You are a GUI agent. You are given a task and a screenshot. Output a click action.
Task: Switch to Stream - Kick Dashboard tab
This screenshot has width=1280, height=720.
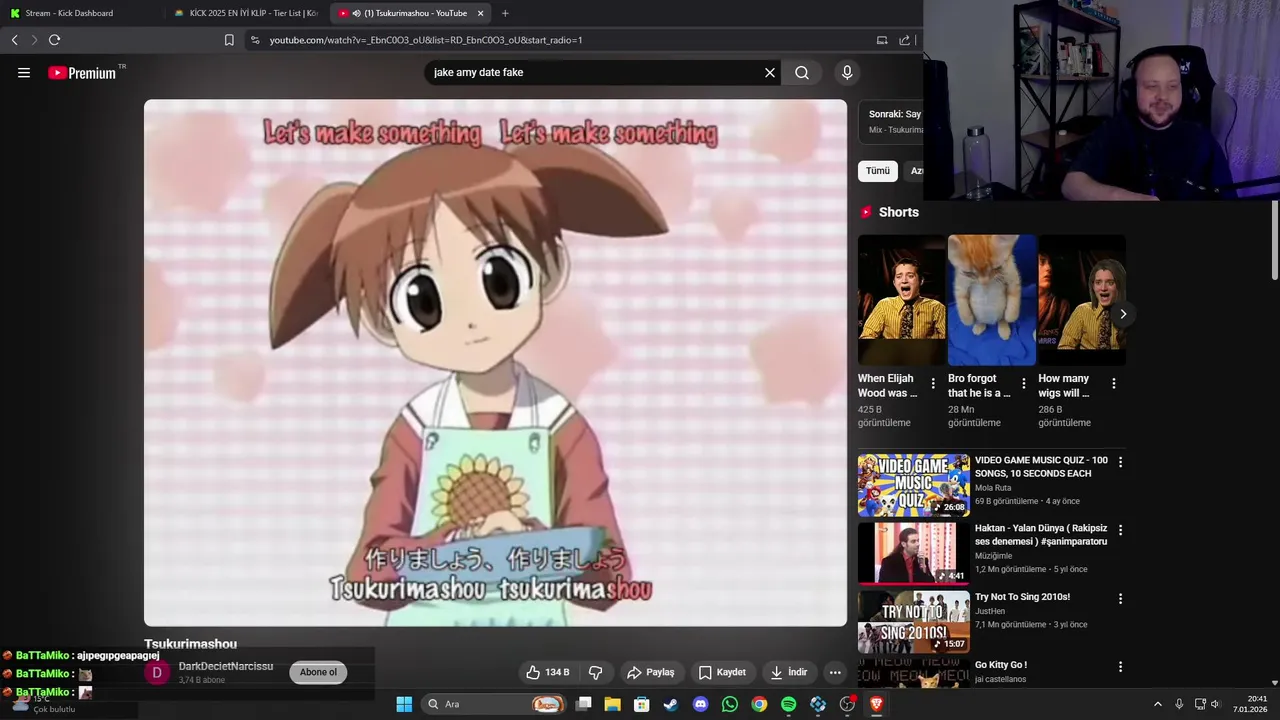tap(80, 13)
